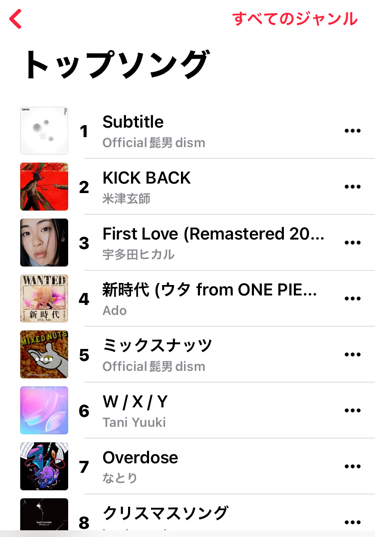Open more options for KICK BACK
Image resolution: width=375 pixels, height=537 pixels.
(352, 187)
